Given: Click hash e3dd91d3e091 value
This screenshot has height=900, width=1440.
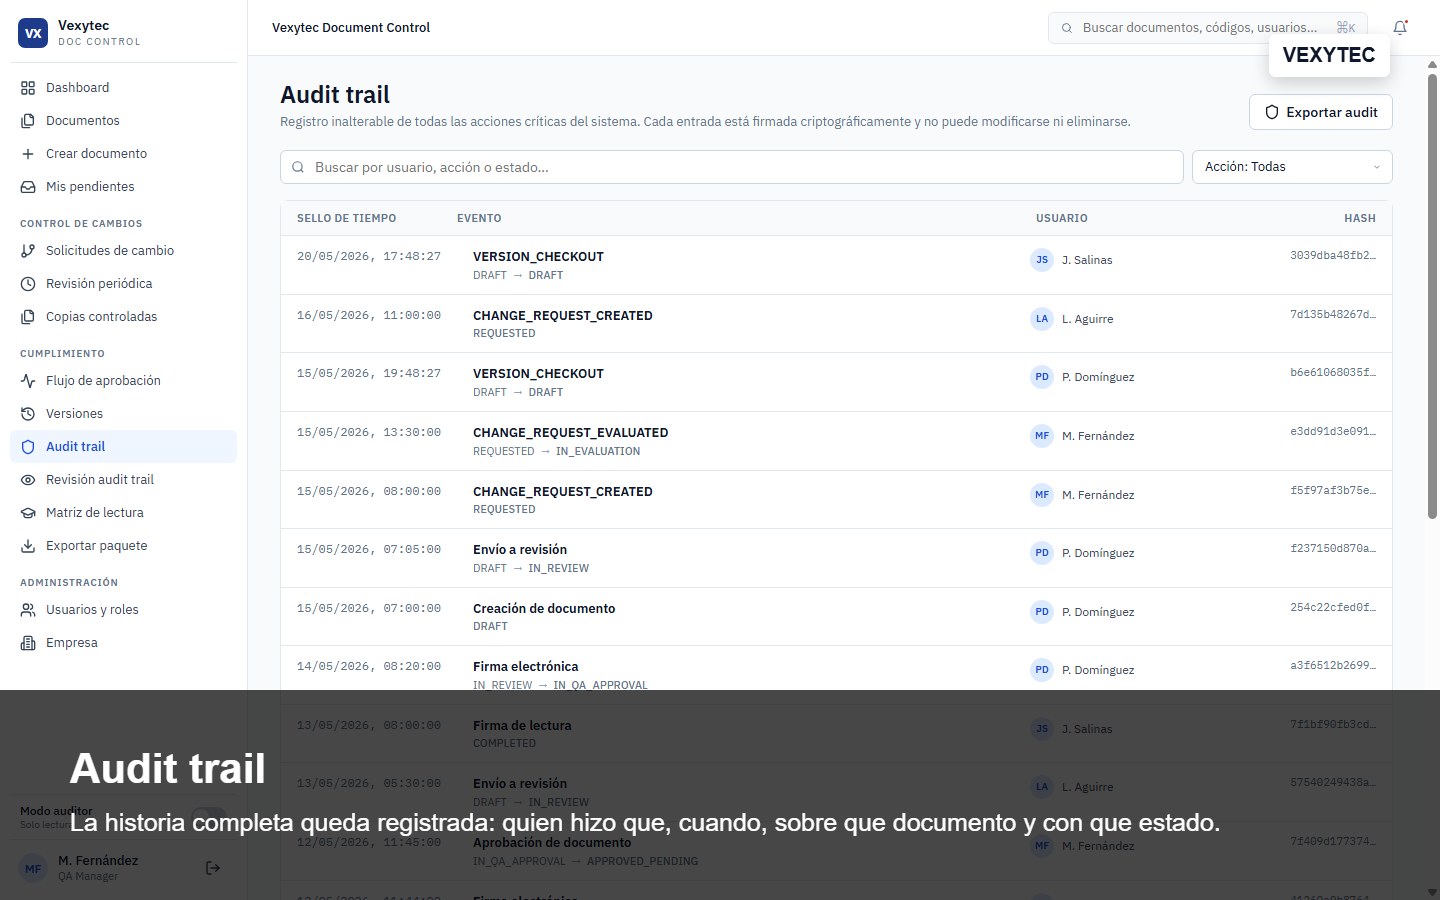Looking at the screenshot, I should click(x=1333, y=432).
